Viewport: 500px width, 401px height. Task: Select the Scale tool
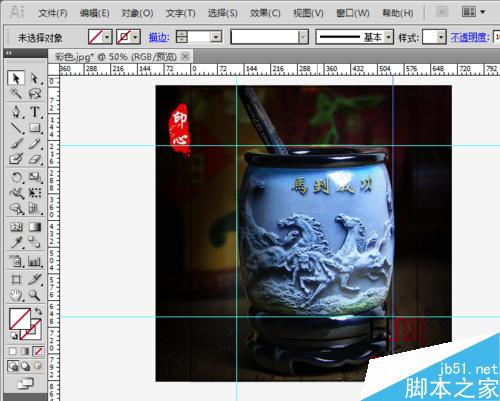(35, 177)
